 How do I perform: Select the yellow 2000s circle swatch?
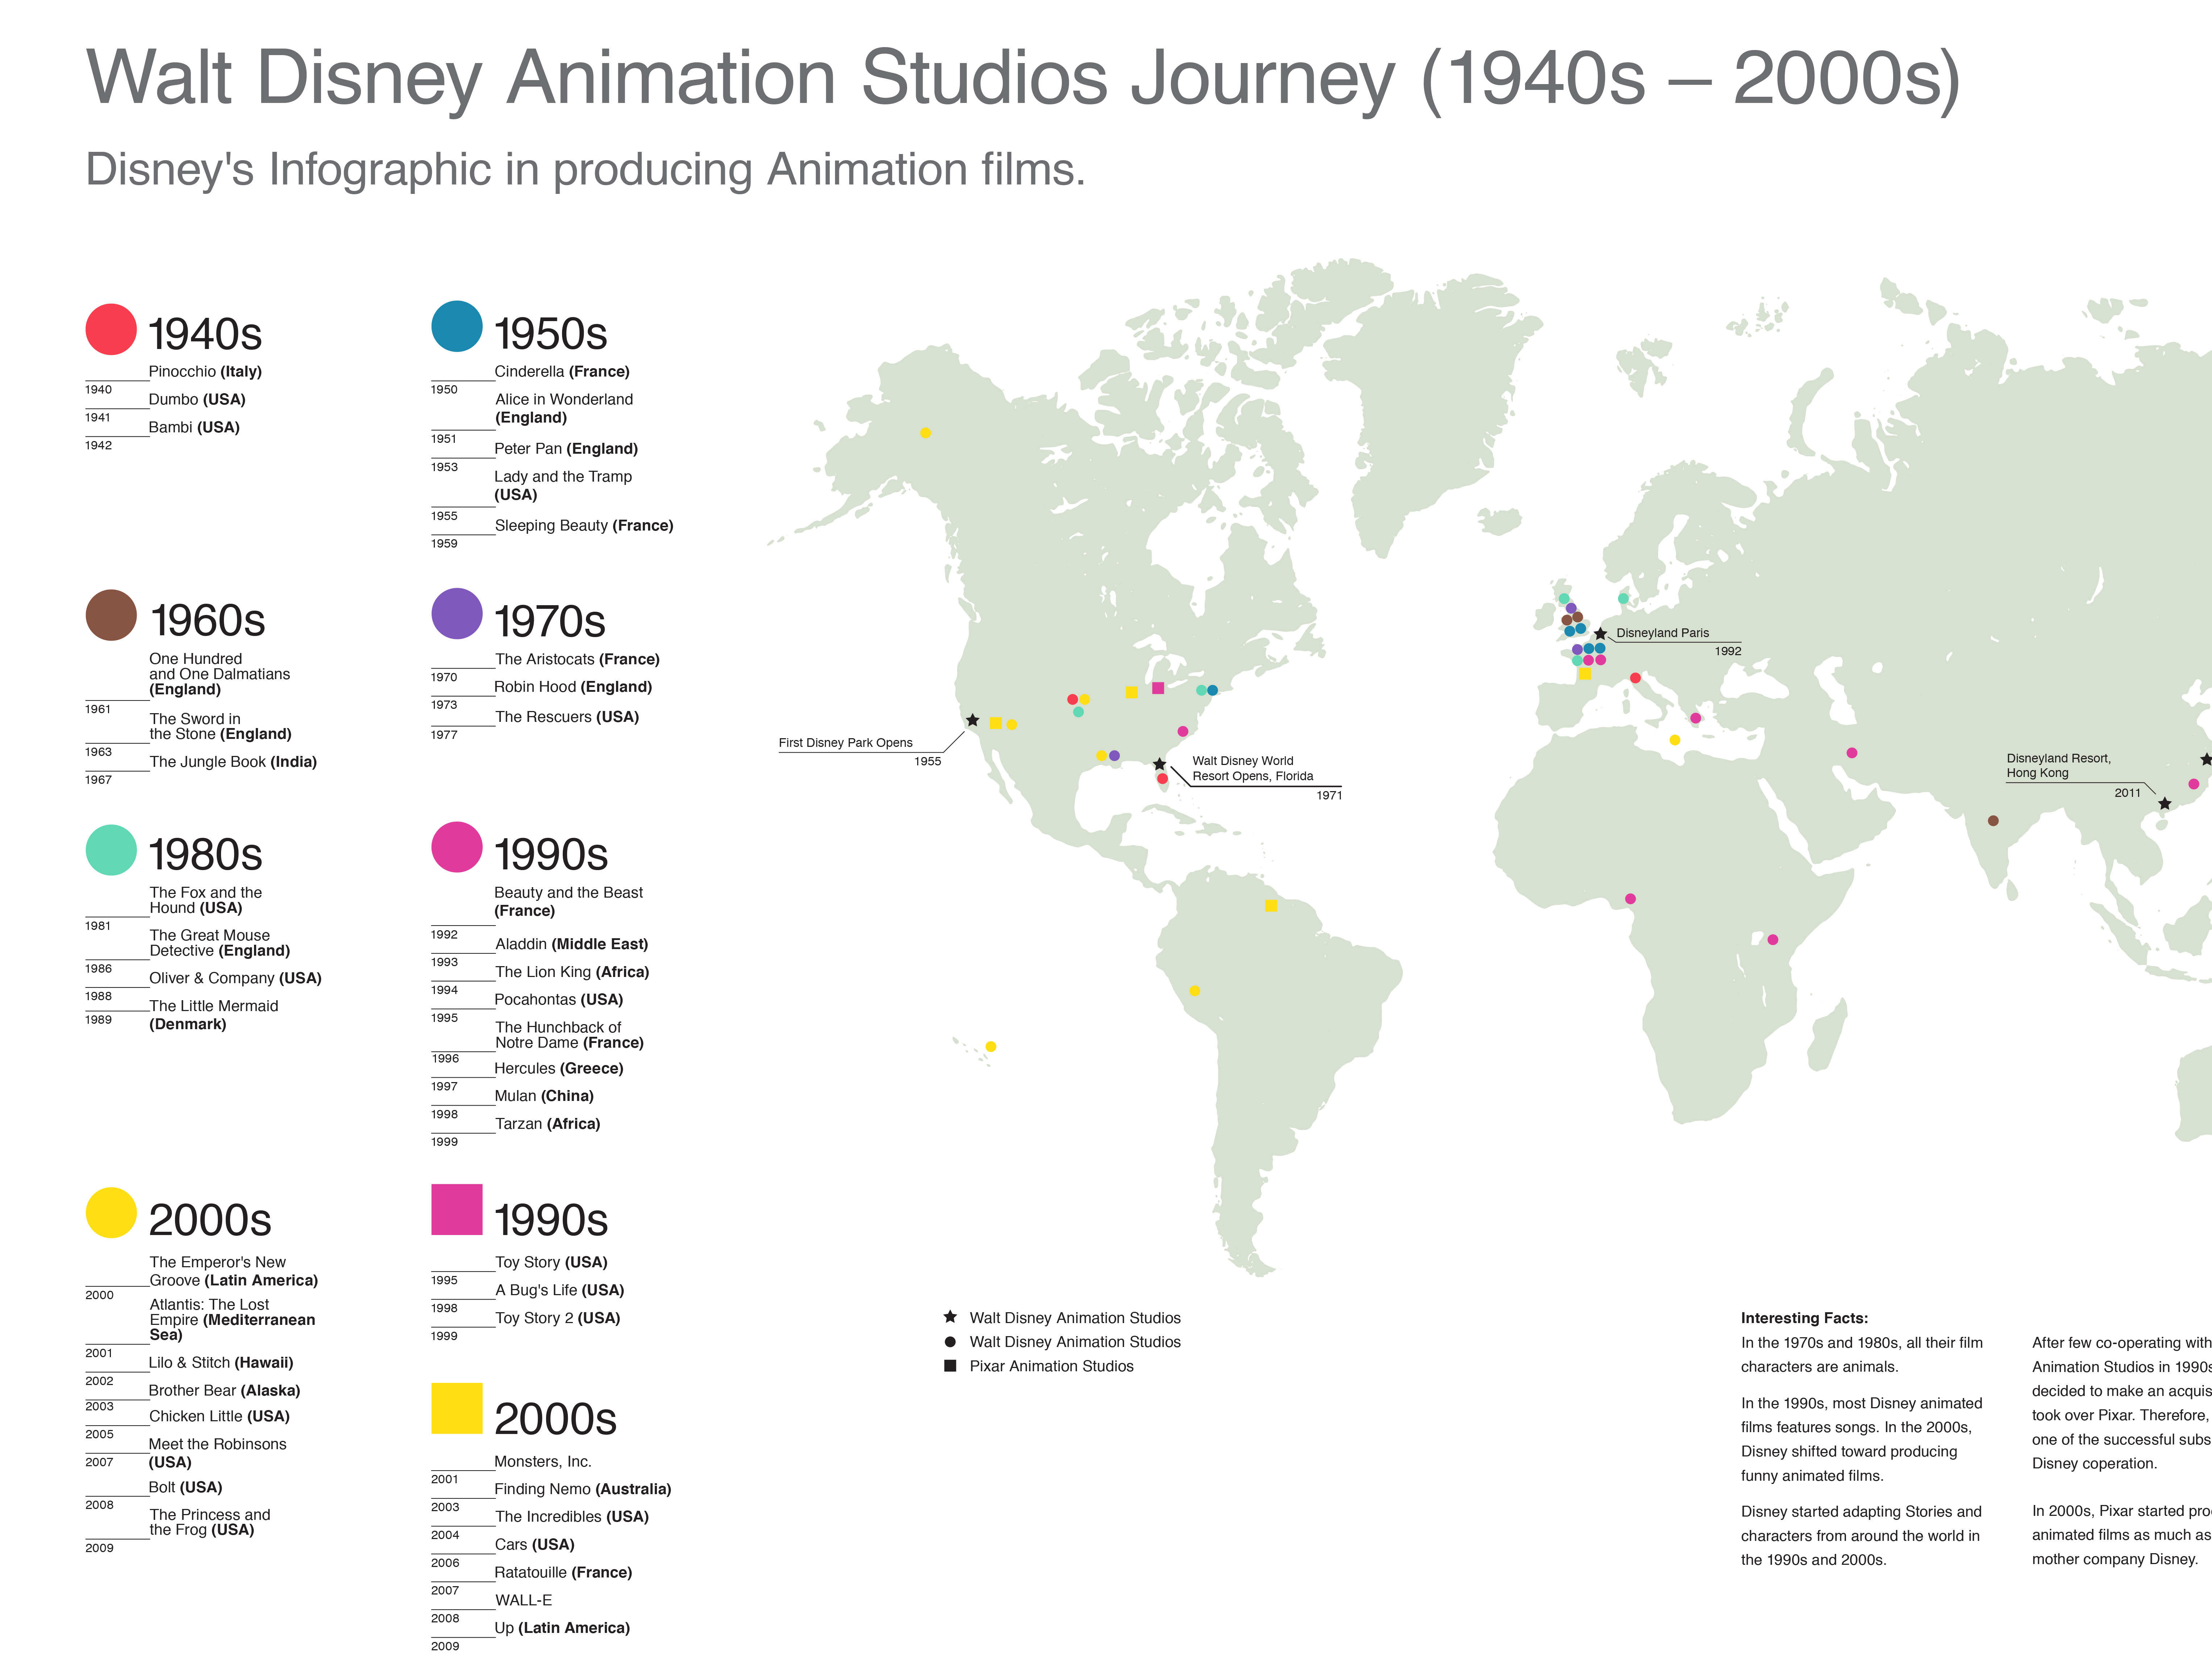pos(111,1213)
